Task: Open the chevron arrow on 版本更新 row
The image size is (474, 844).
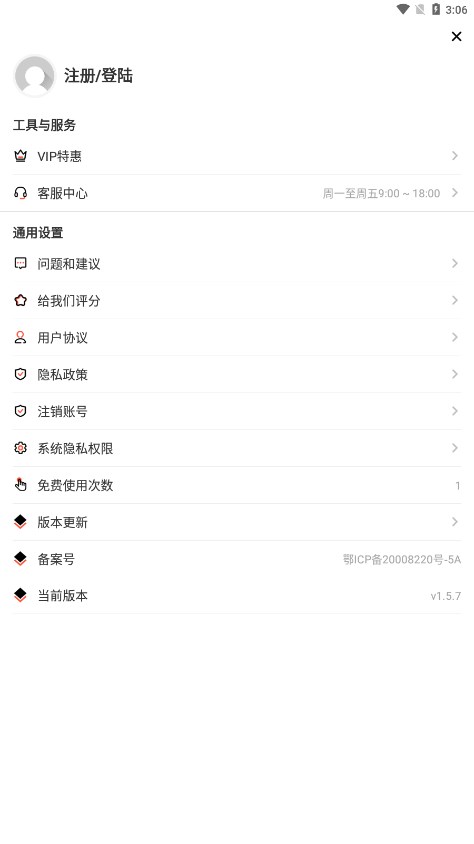Action: coord(455,522)
